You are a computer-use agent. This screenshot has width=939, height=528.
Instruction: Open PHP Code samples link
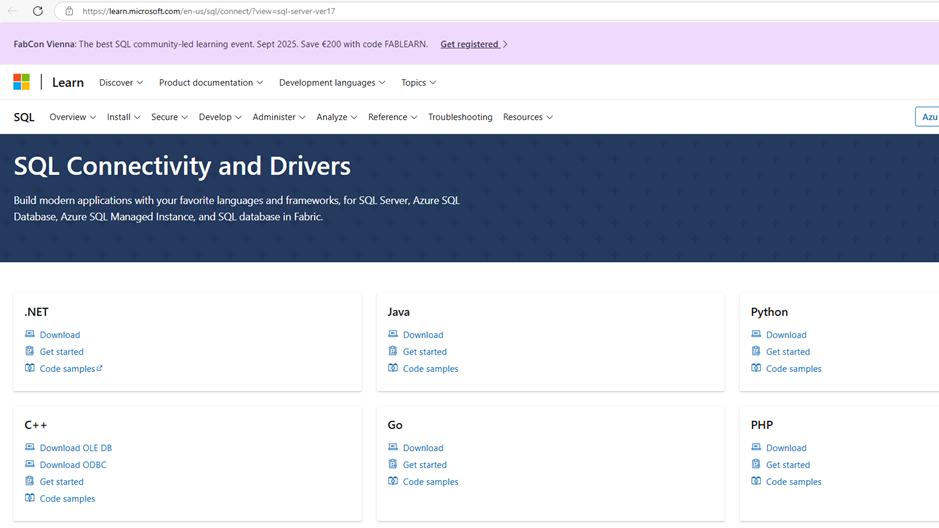click(x=793, y=481)
